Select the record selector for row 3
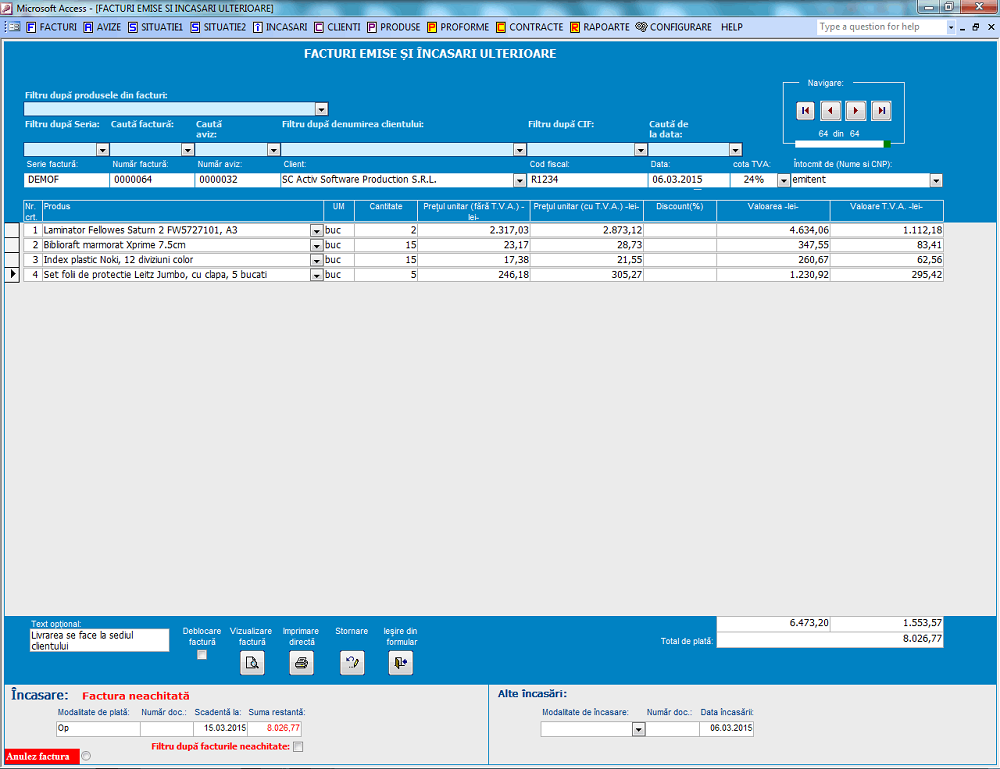This screenshot has height=769, width=1000. click(x=12, y=260)
